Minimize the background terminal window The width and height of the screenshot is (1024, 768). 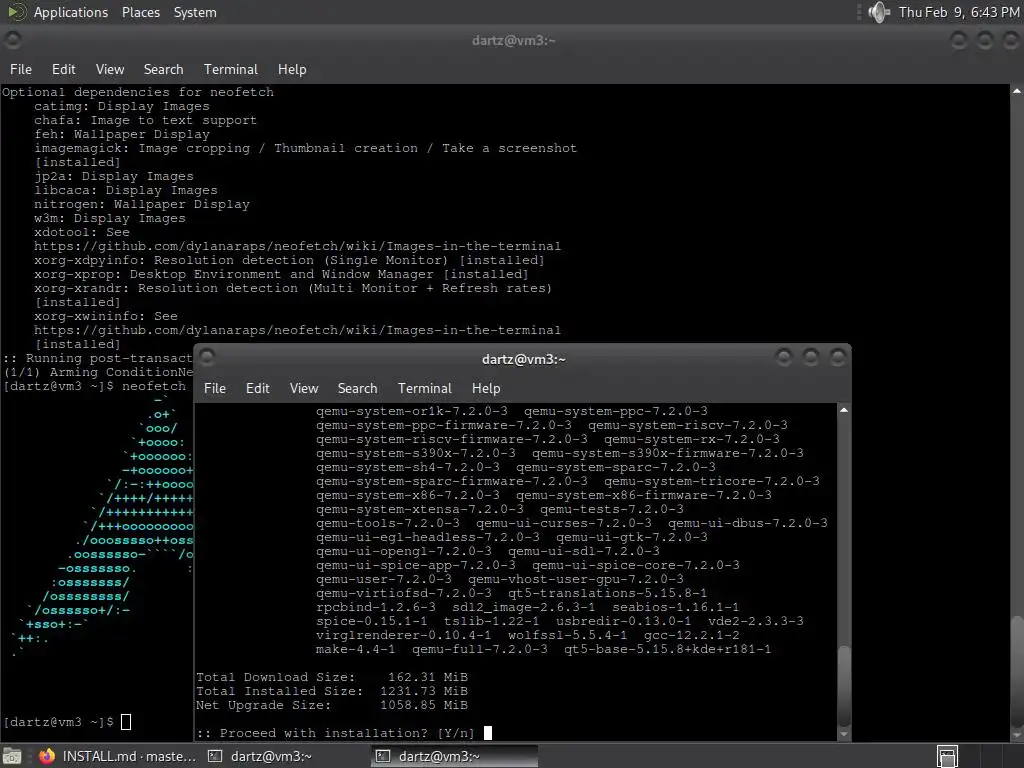point(959,40)
